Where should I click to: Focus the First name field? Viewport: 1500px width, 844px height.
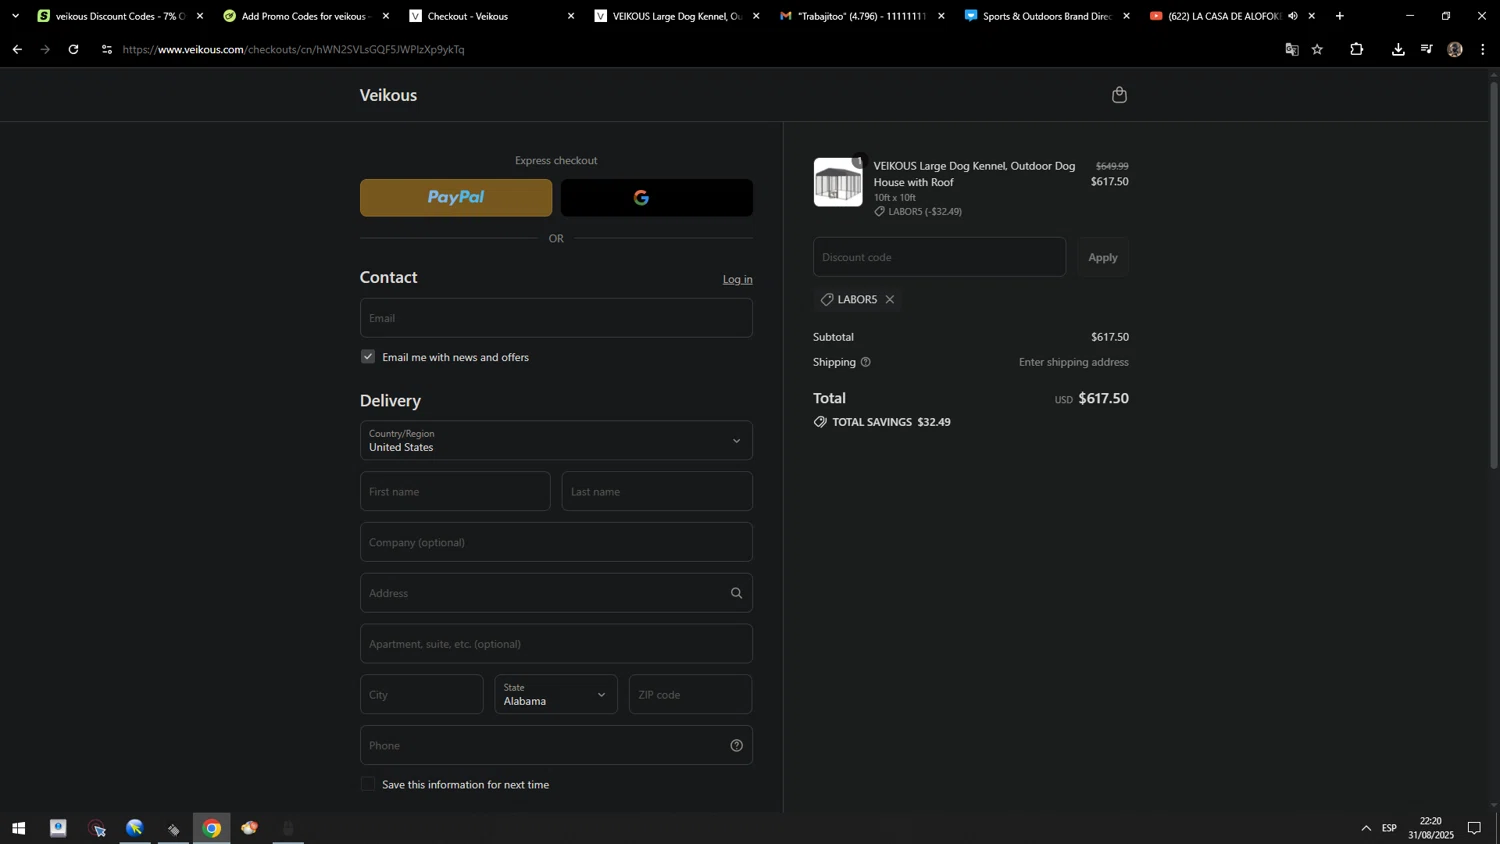(455, 492)
